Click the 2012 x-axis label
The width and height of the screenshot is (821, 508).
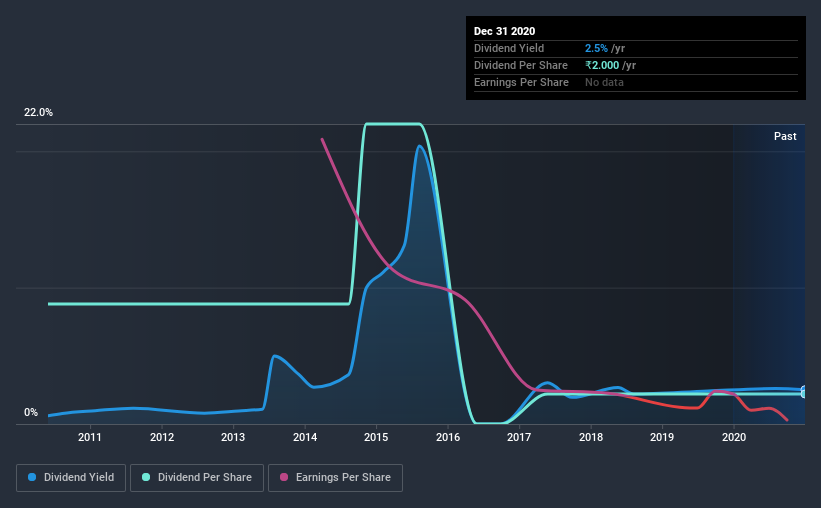coord(162,437)
